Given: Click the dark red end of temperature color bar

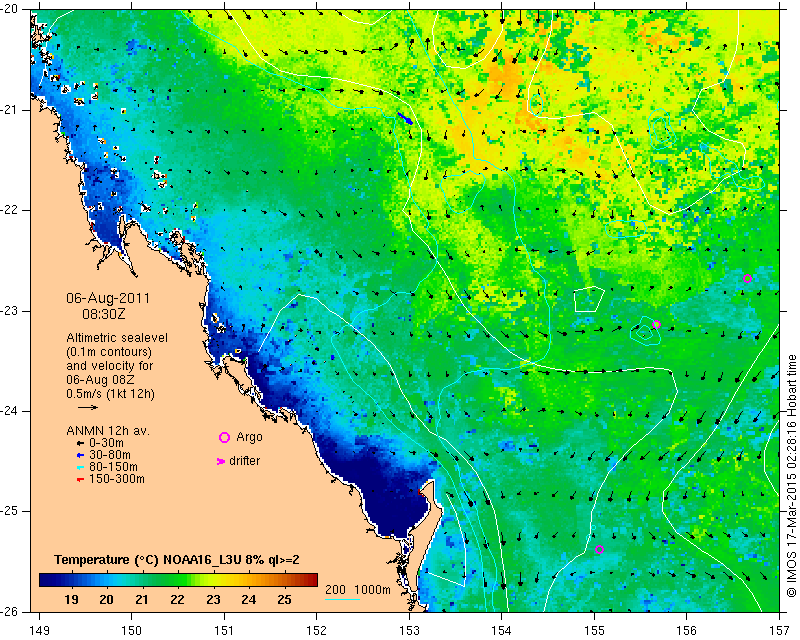Looking at the screenshot, I should pos(311,580).
